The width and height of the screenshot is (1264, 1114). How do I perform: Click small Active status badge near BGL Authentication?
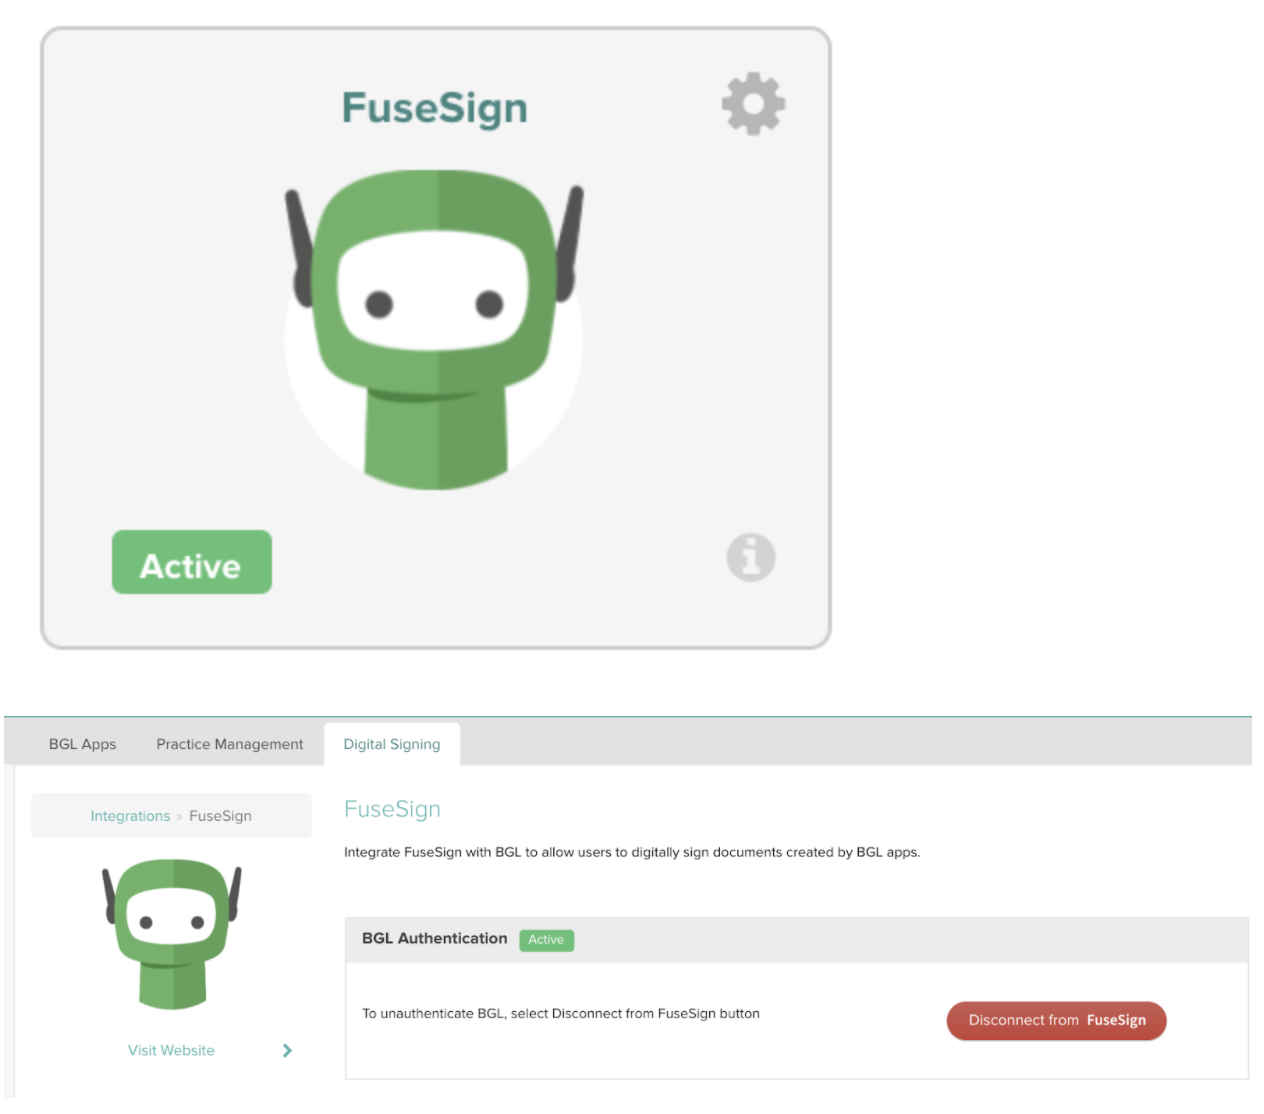pyautogui.click(x=546, y=940)
